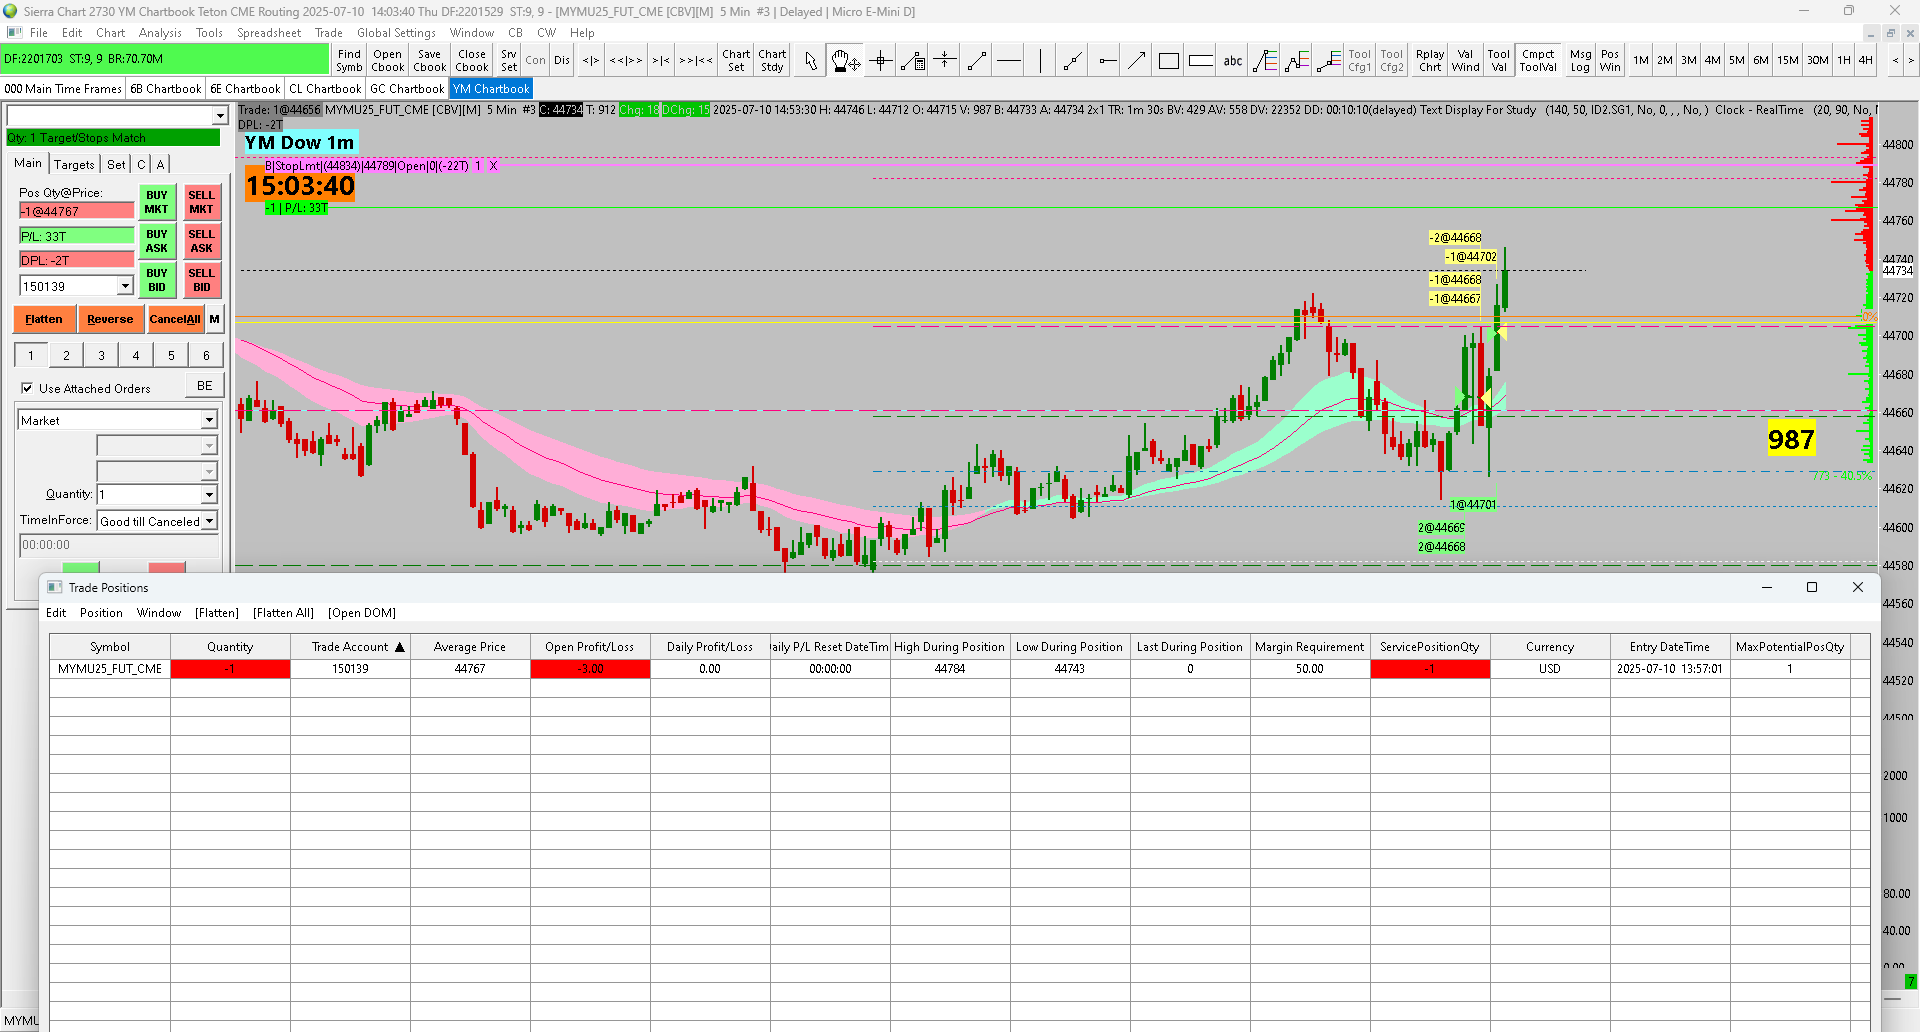Click the BUY MKT button
This screenshot has height=1032, width=1920.
coord(157,202)
